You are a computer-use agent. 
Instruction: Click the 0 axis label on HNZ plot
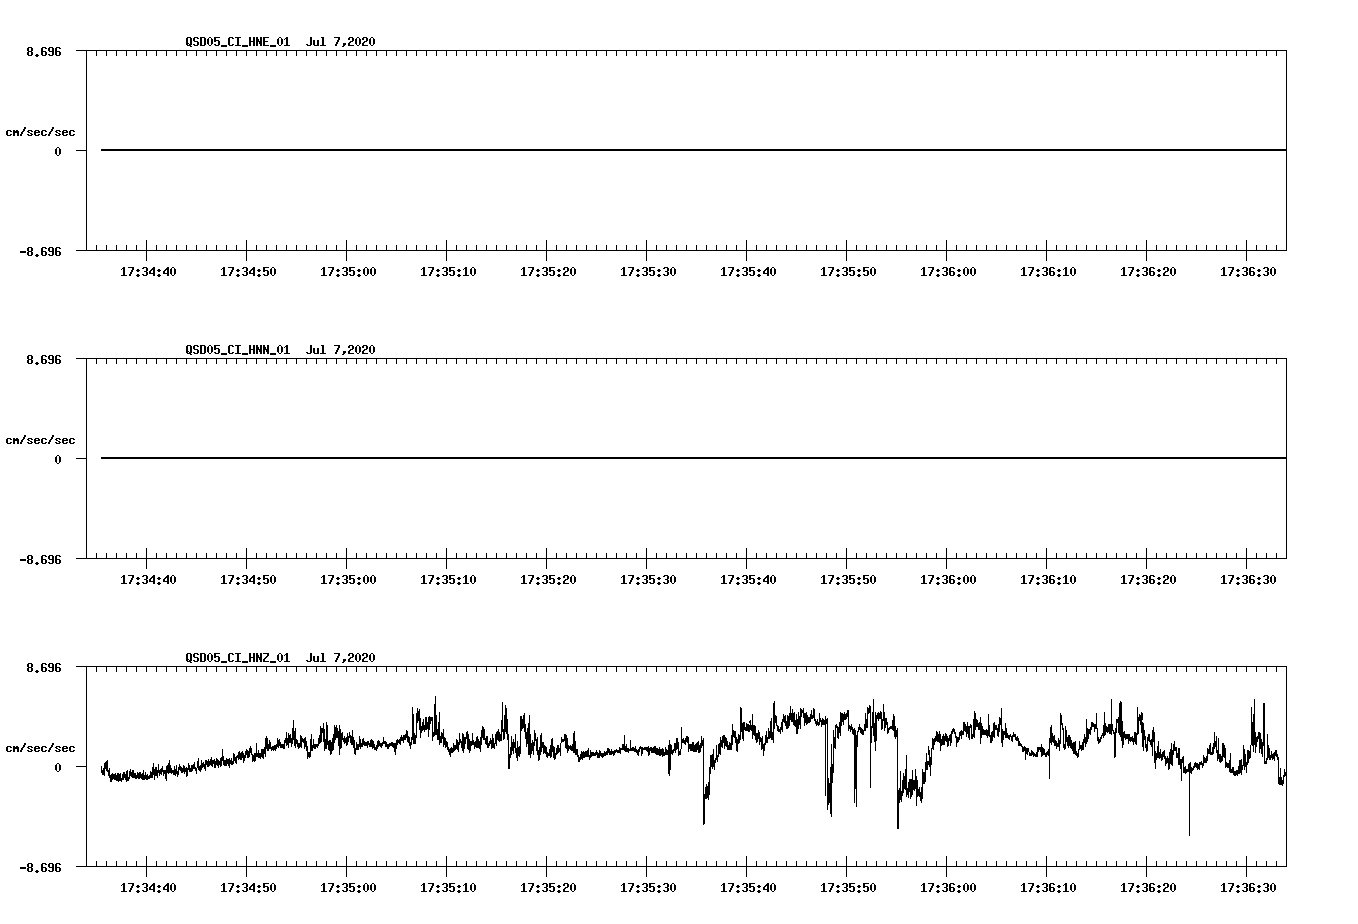pyautogui.click(x=58, y=767)
